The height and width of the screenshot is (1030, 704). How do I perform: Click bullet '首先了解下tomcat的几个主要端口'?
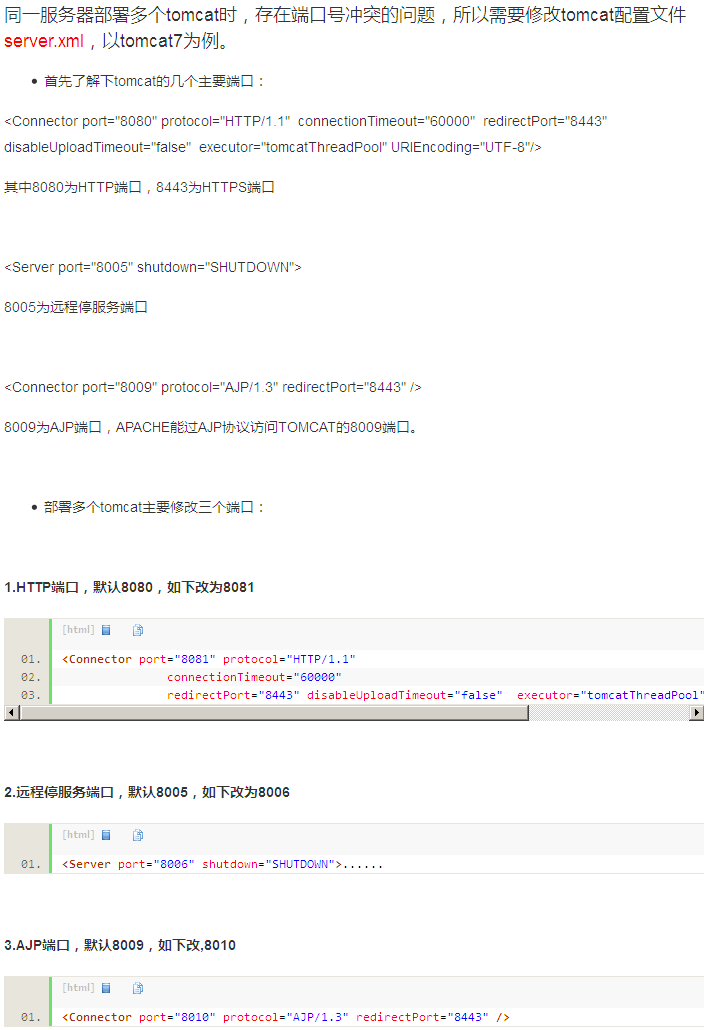coord(154,81)
